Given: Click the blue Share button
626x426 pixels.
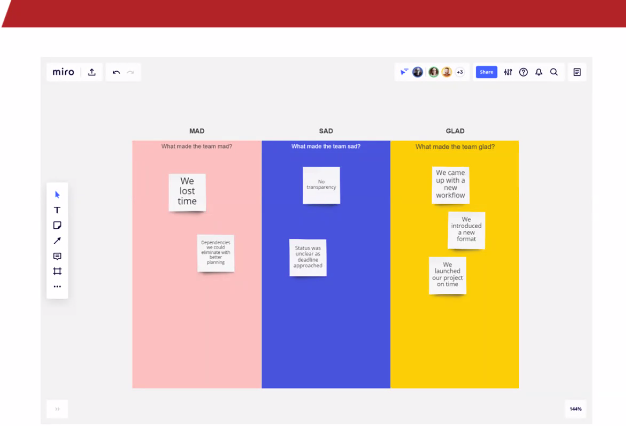Looking at the screenshot, I should [486, 72].
